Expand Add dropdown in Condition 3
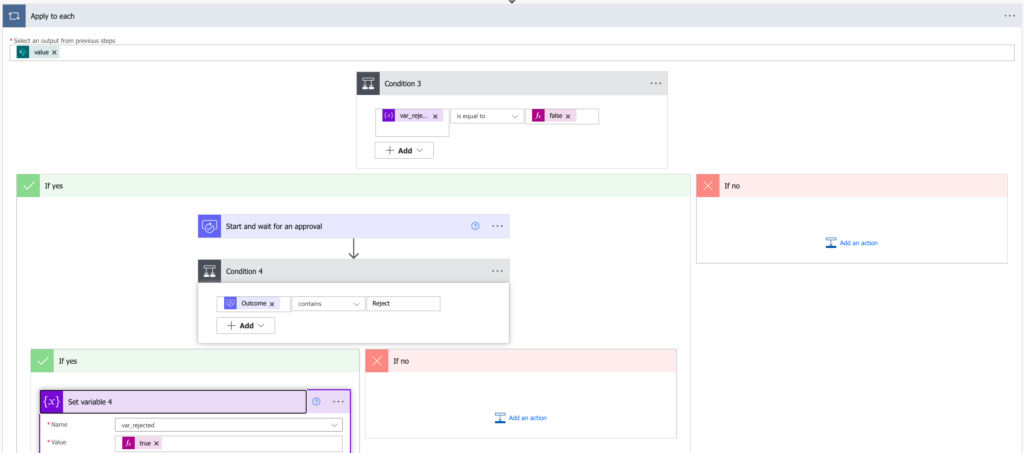1024x453 pixels. point(404,150)
